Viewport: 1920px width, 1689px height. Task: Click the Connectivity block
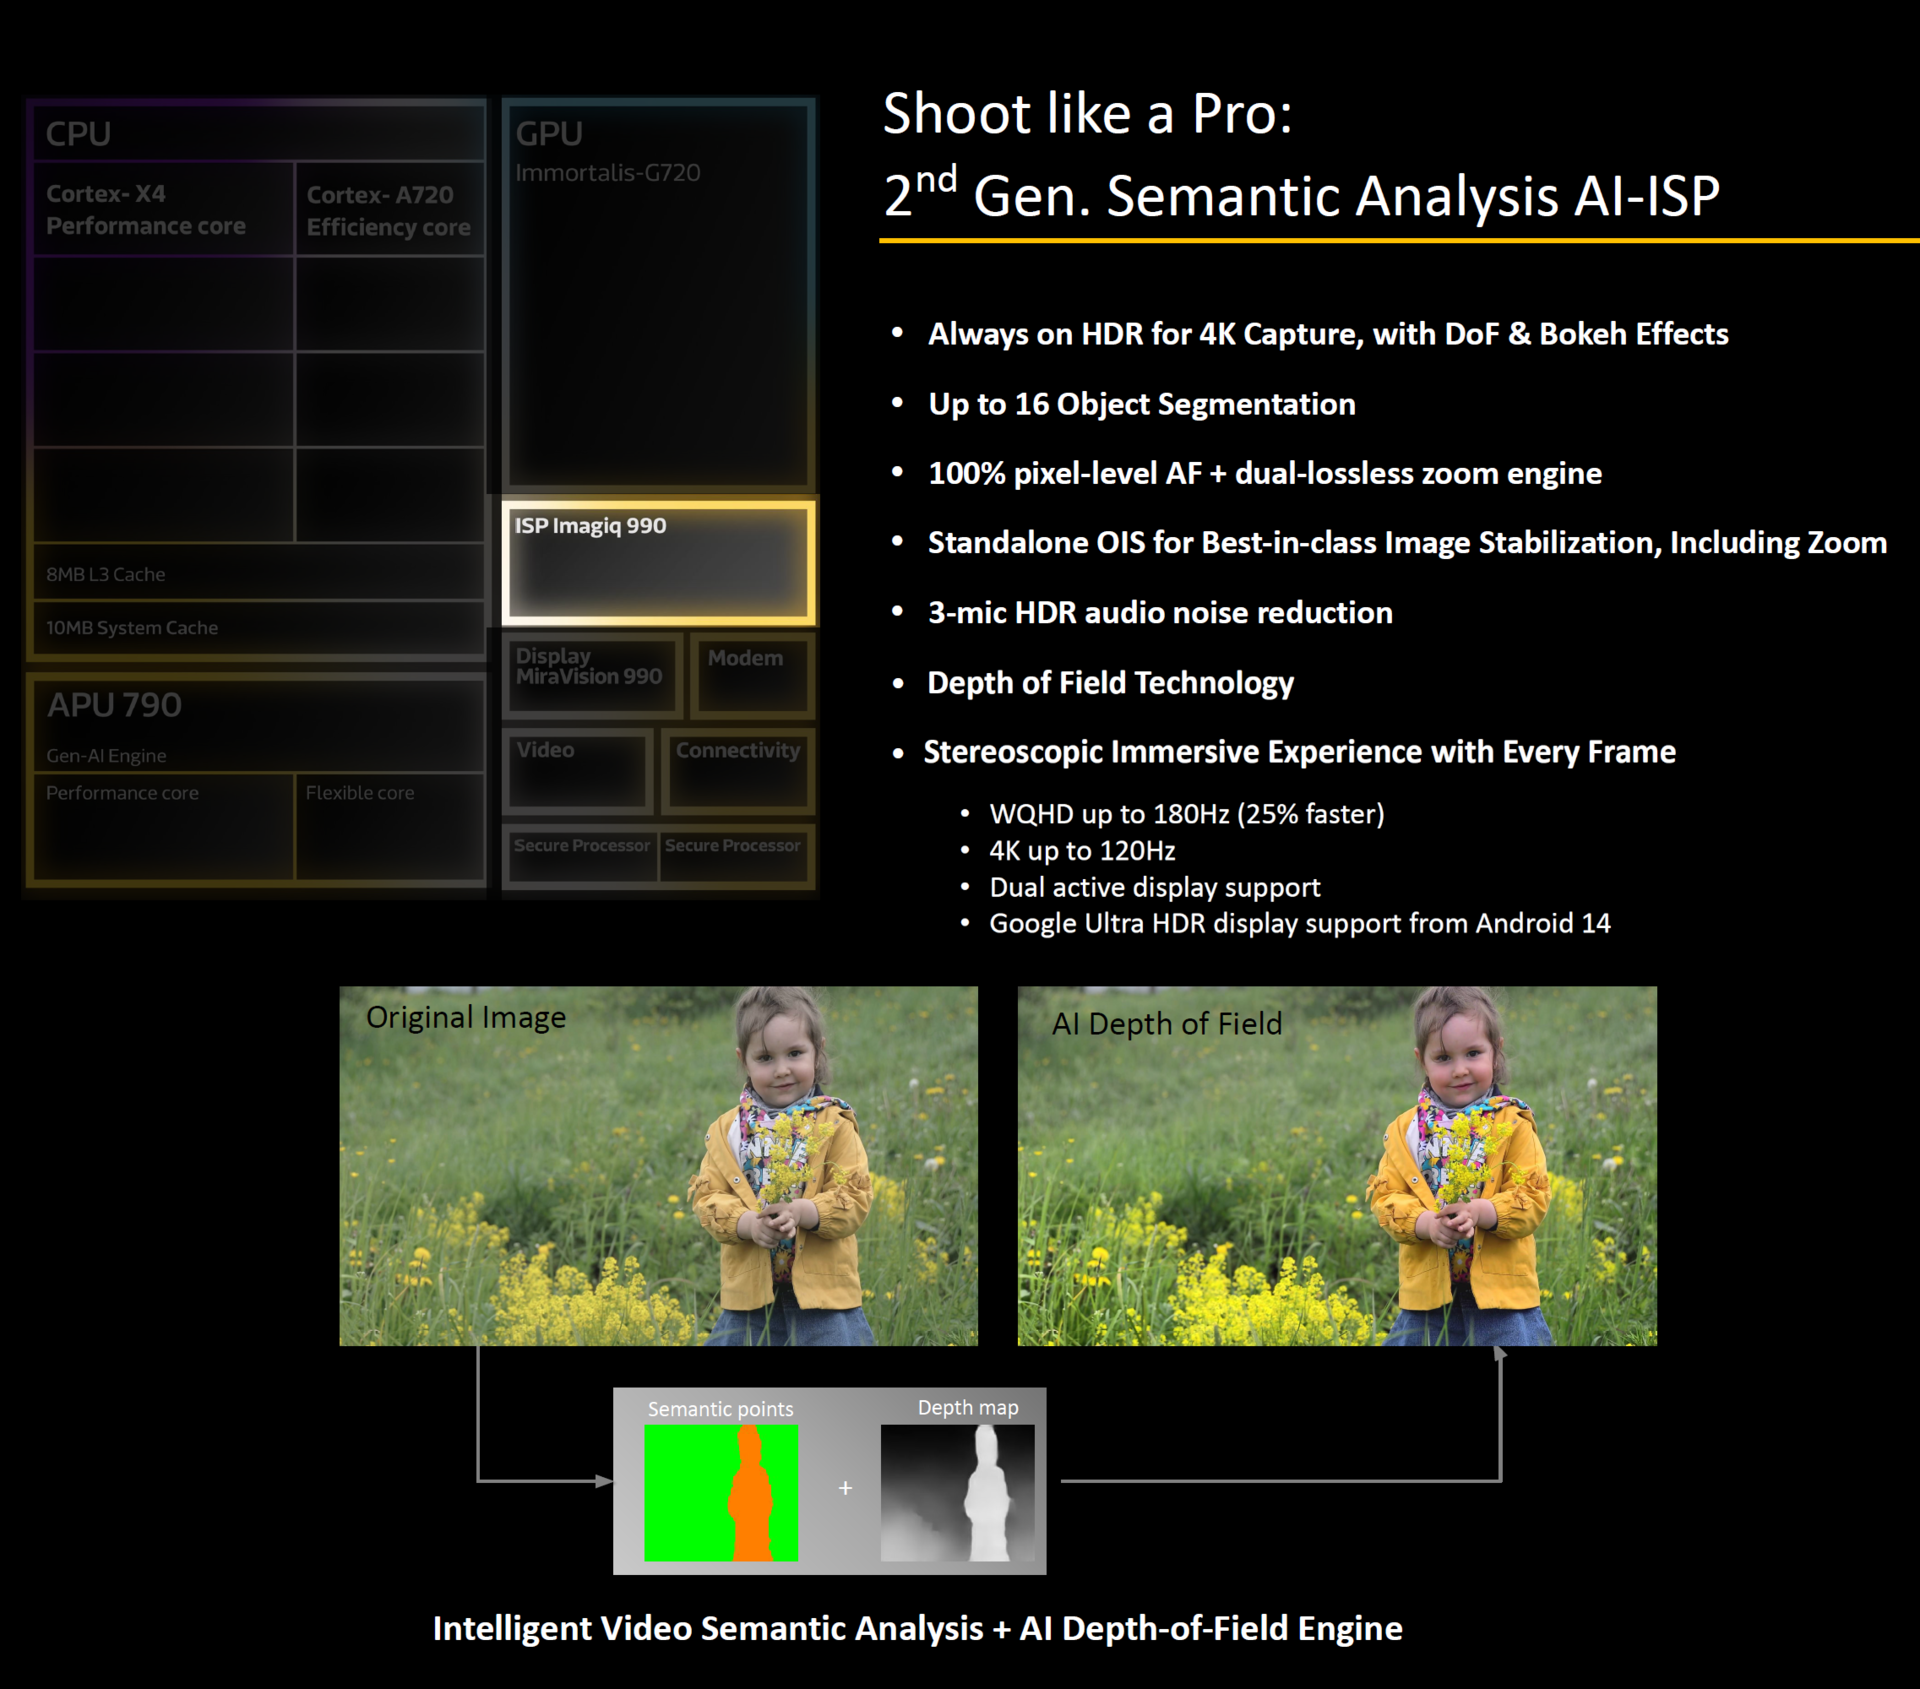[737, 770]
